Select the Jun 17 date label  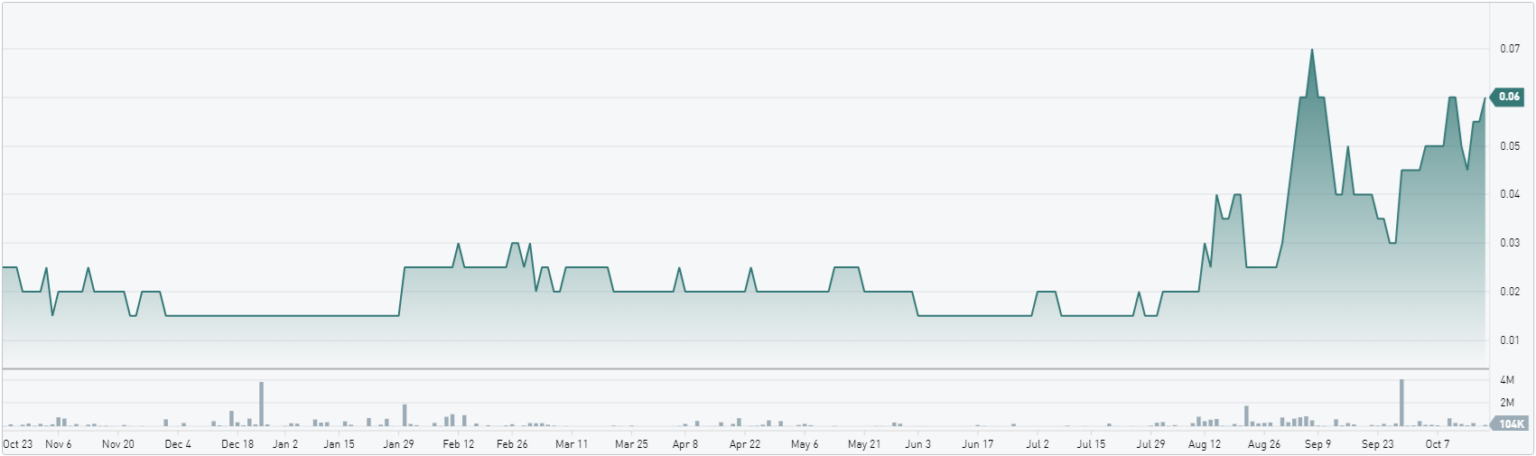pyautogui.click(x=977, y=442)
